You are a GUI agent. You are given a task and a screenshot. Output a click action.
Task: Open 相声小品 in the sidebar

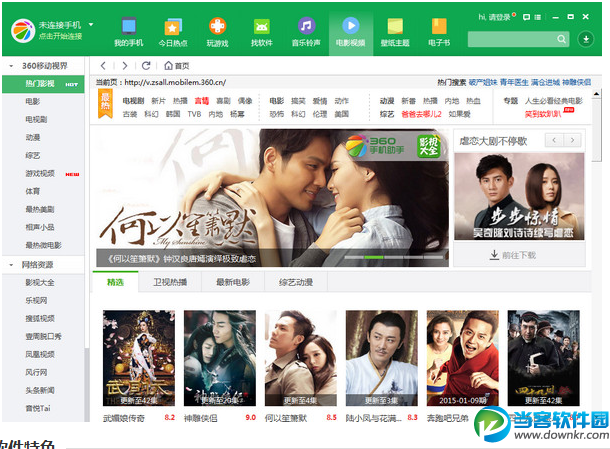point(40,227)
